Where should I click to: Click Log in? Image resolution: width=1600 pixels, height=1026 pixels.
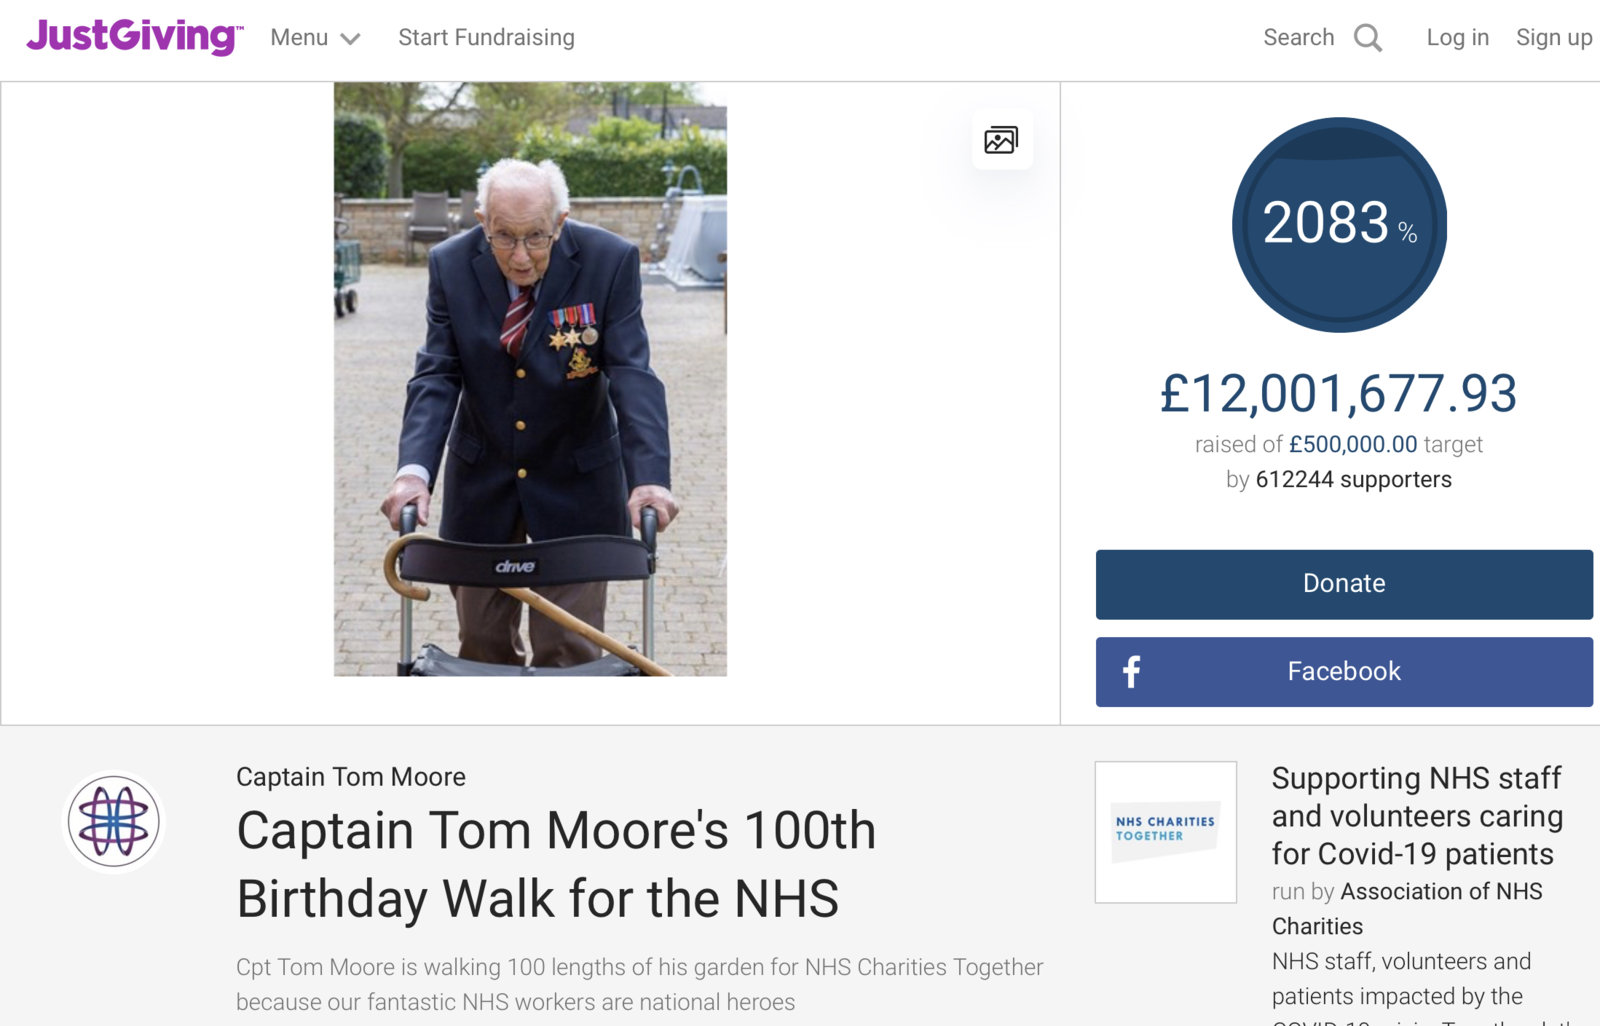(1457, 38)
